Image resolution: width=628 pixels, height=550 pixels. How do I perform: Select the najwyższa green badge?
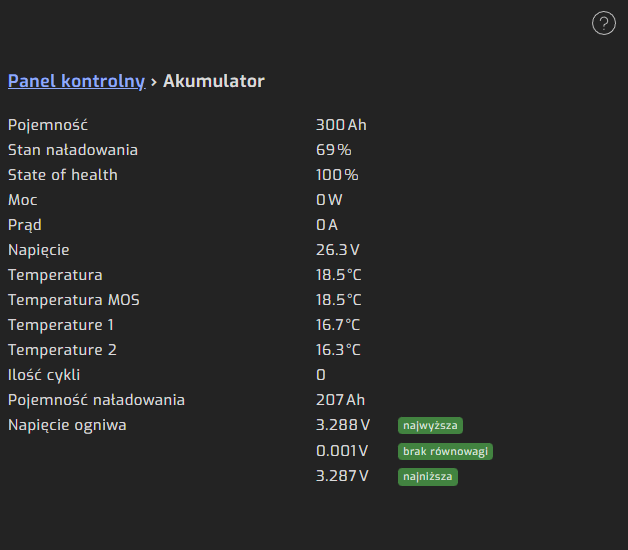tap(430, 425)
